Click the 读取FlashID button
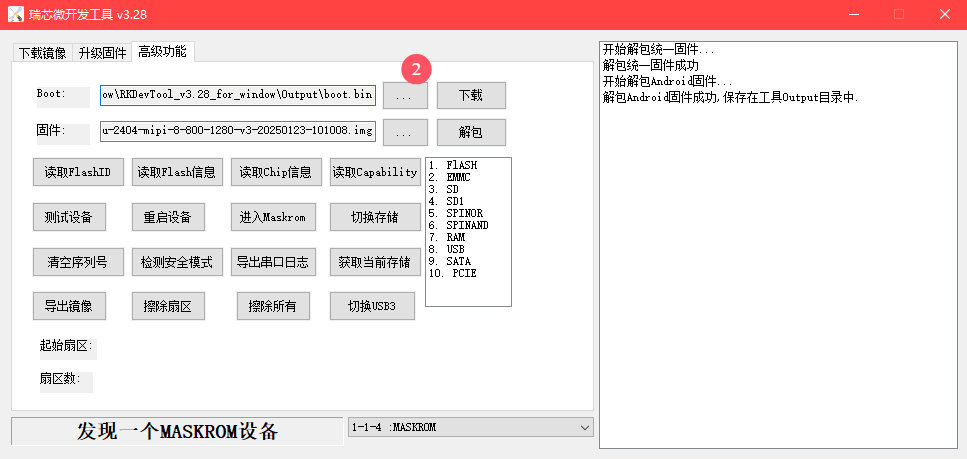Screen dimensions: 967x459 click(69, 172)
